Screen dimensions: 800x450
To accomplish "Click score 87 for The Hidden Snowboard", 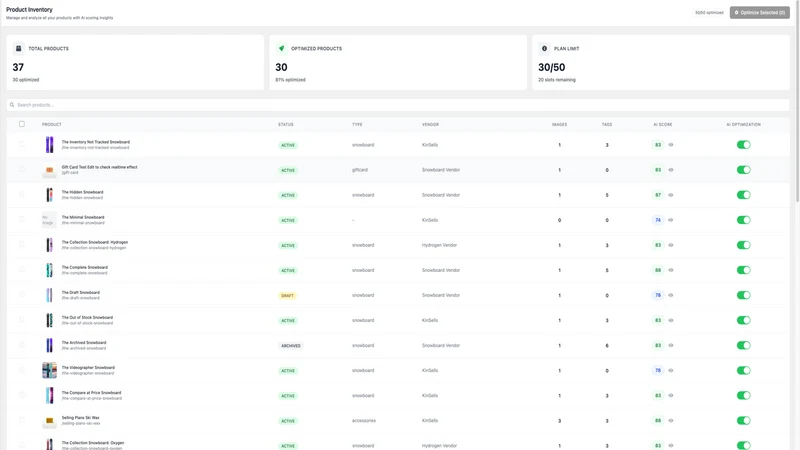I will click(x=658, y=195).
